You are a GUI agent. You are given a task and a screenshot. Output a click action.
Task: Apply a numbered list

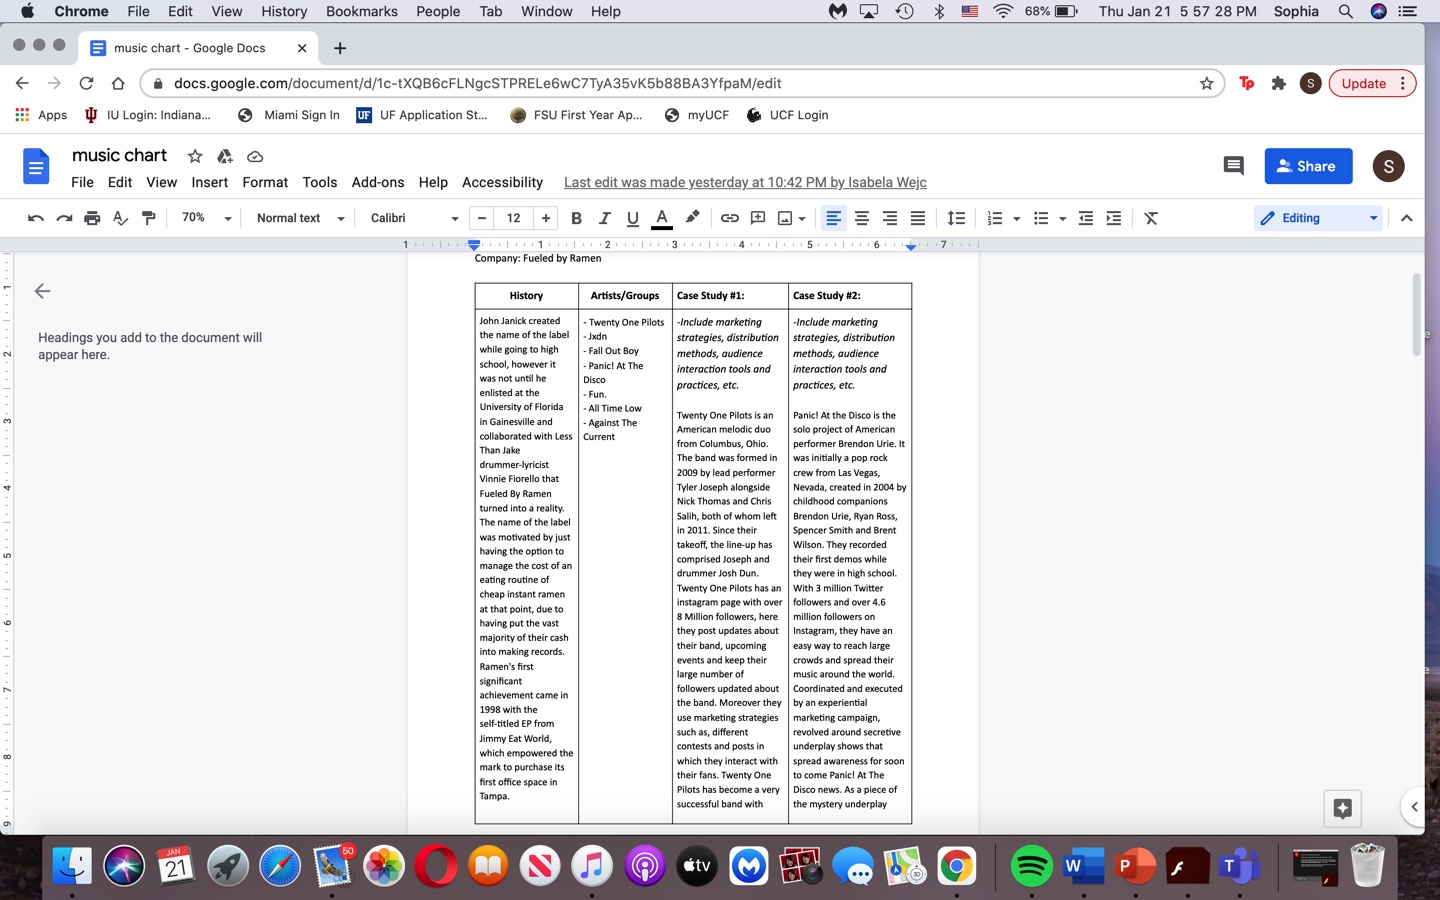click(x=994, y=218)
